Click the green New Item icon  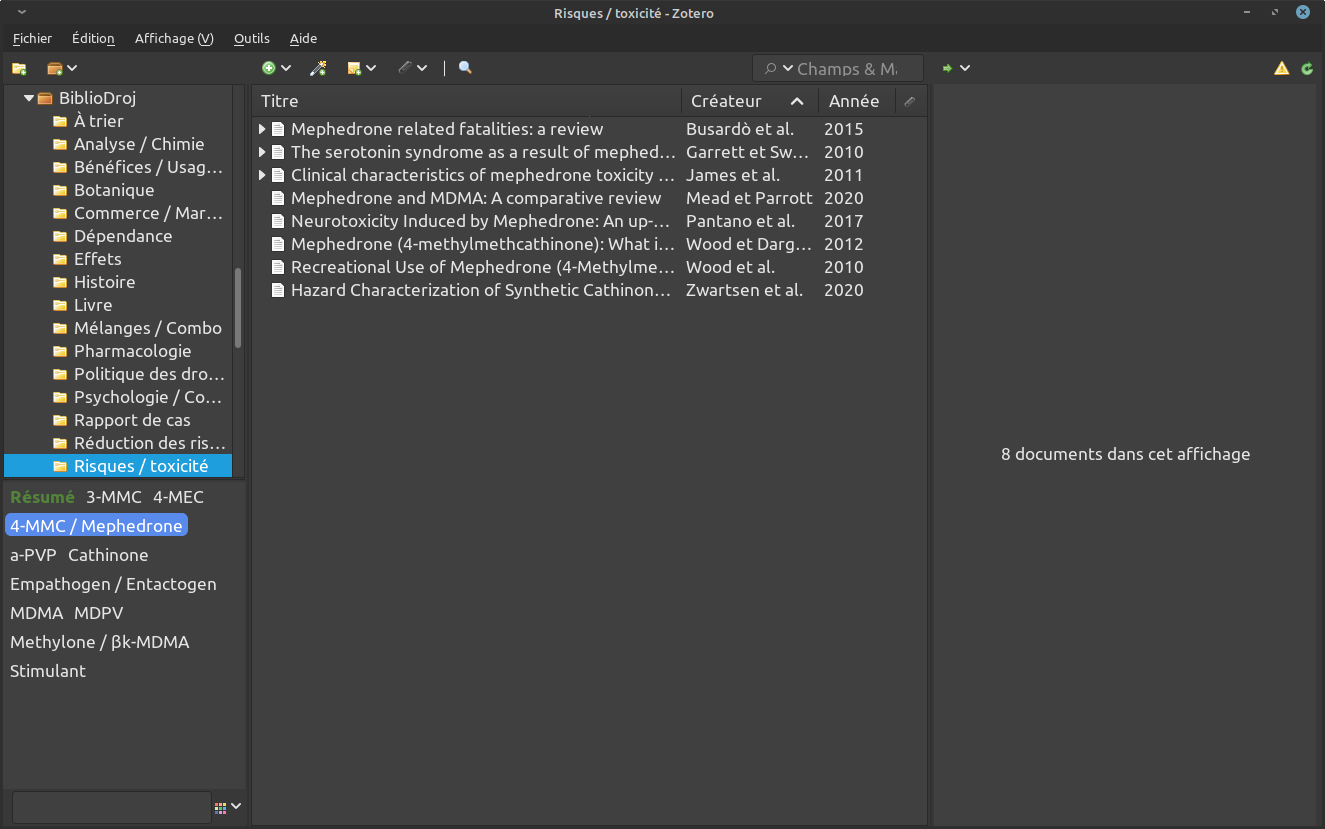click(x=268, y=68)
